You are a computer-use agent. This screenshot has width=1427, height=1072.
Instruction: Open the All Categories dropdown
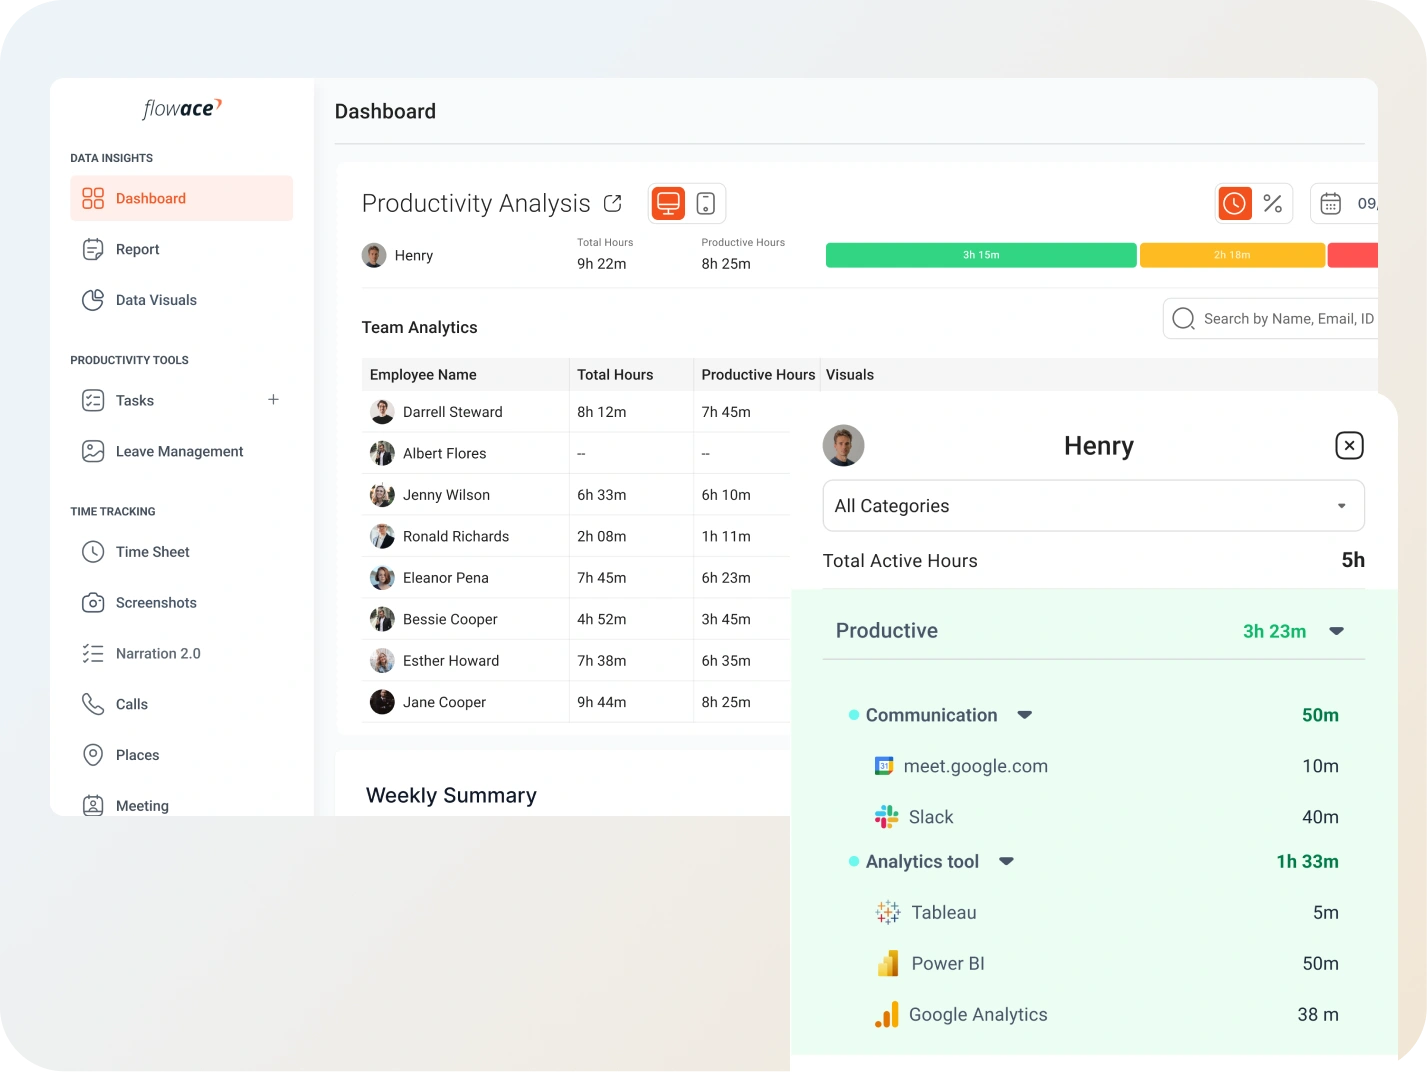pos(1093,506)
